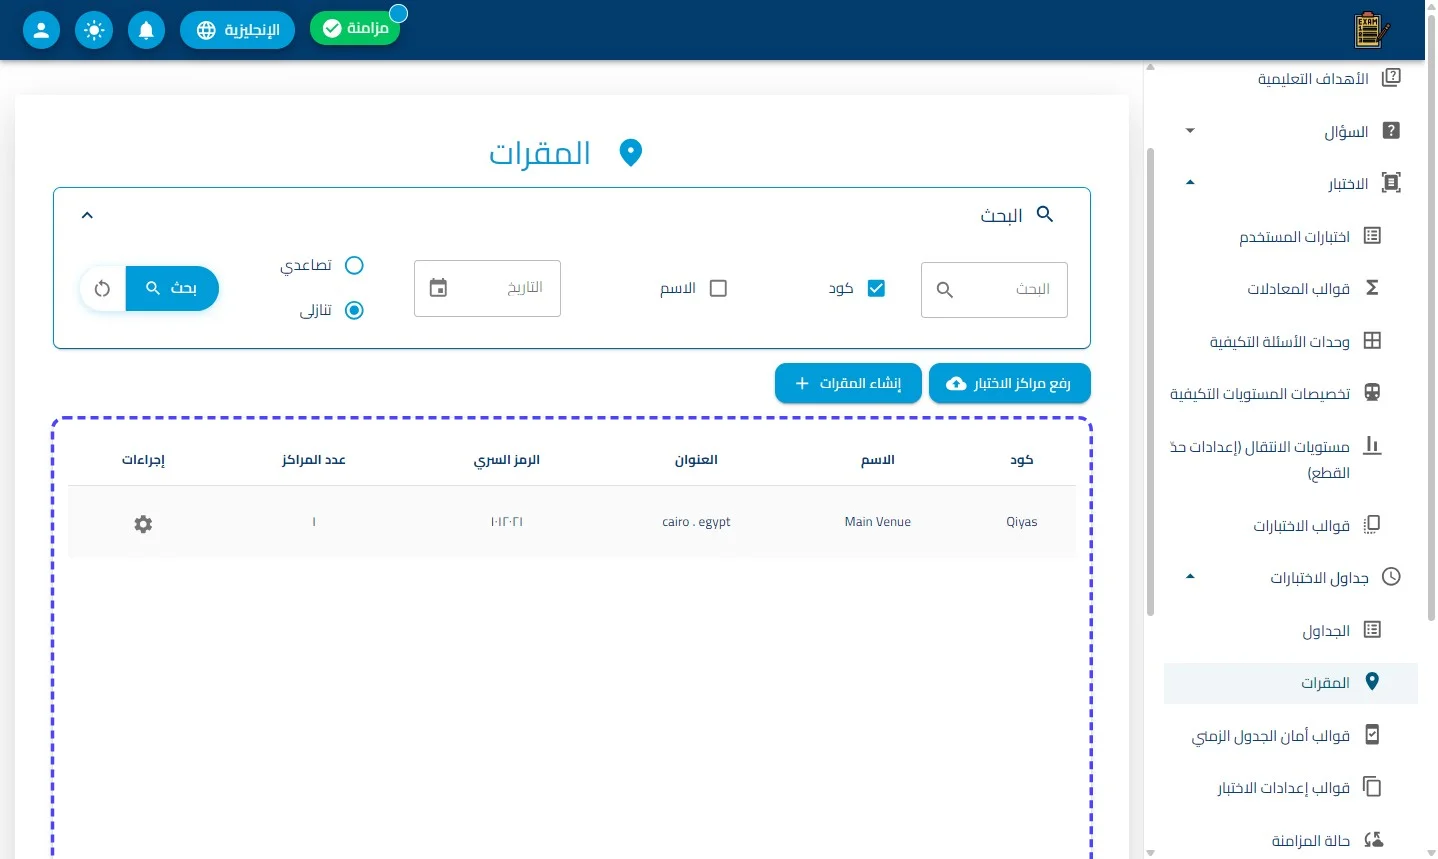Open الجداول menu item
Screen dimensions: 1438x859
tap(1291, 630)
